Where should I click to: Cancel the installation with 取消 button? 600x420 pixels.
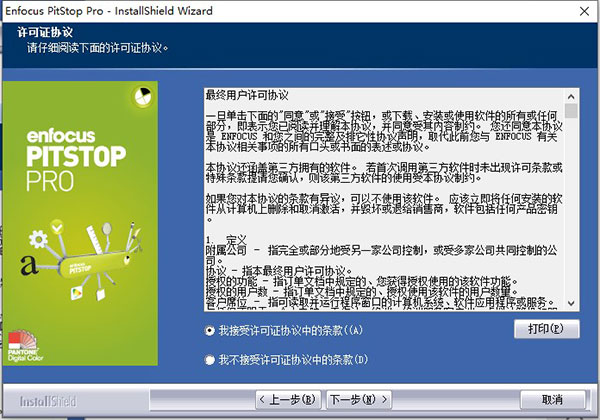553,400
